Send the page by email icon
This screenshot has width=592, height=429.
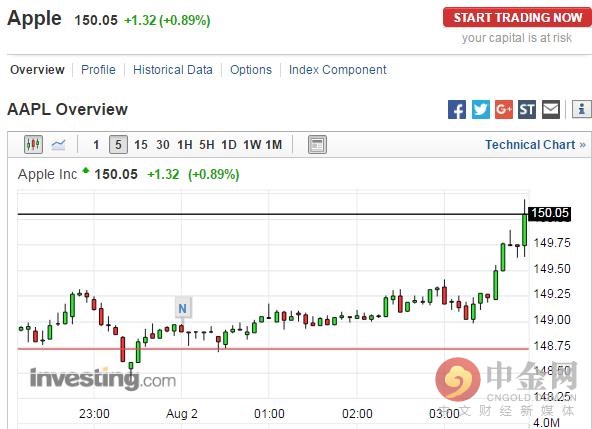pos(551,110)
